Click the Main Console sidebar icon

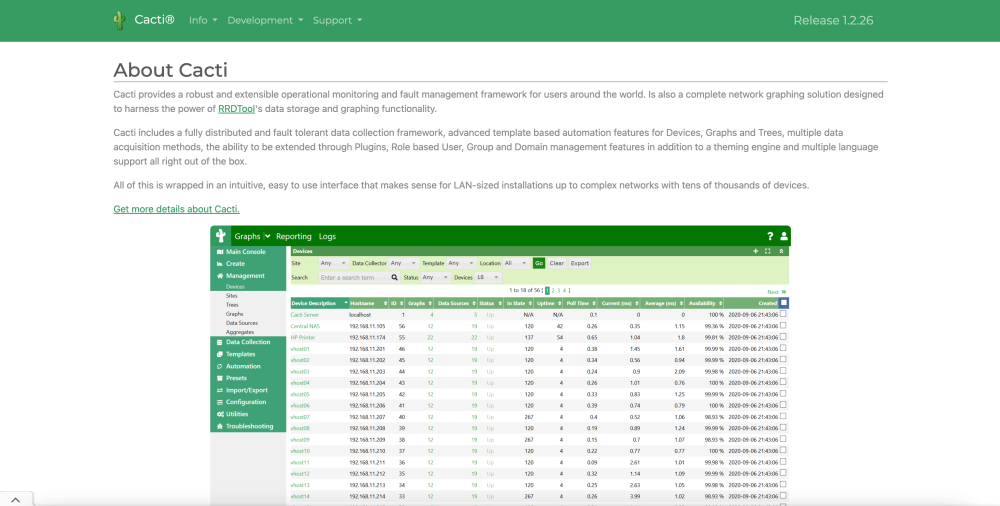point(219,252)
